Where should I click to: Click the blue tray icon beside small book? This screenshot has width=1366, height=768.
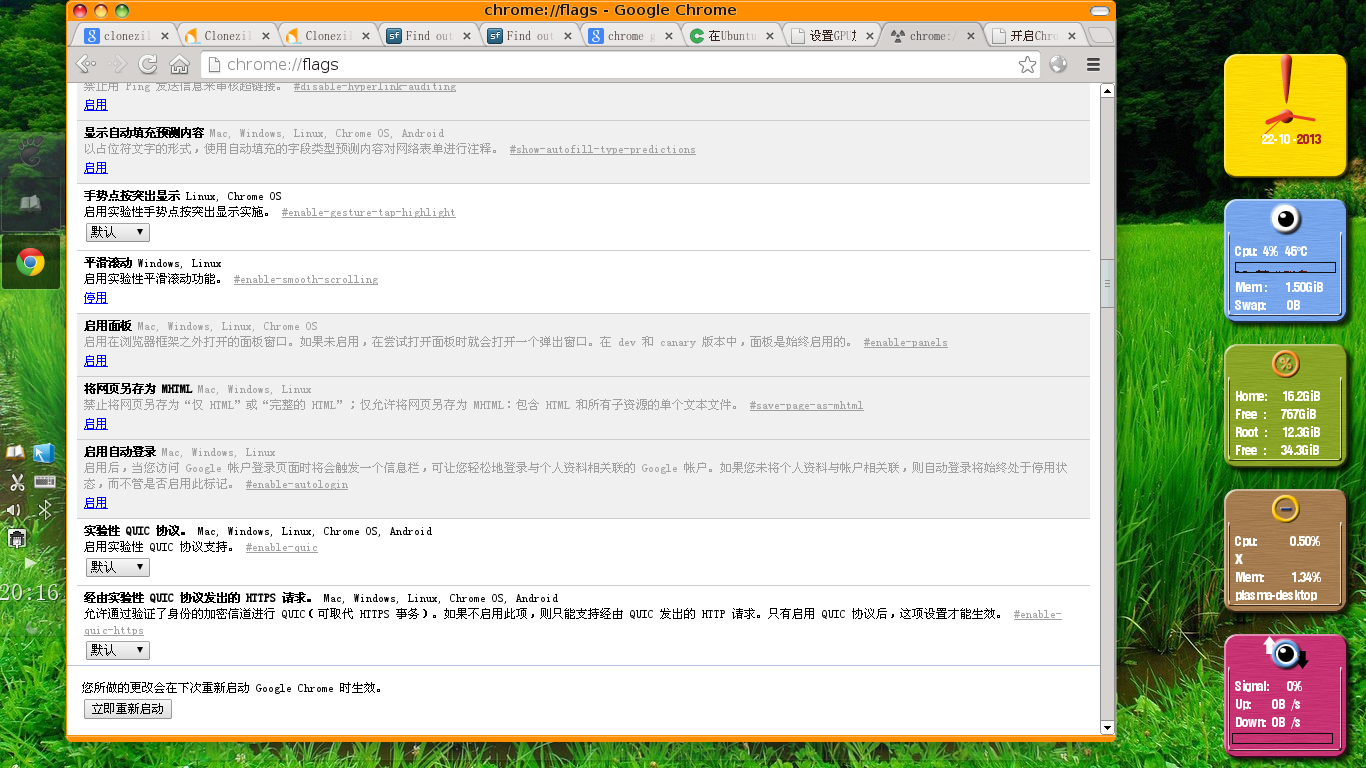click(43, 454)
